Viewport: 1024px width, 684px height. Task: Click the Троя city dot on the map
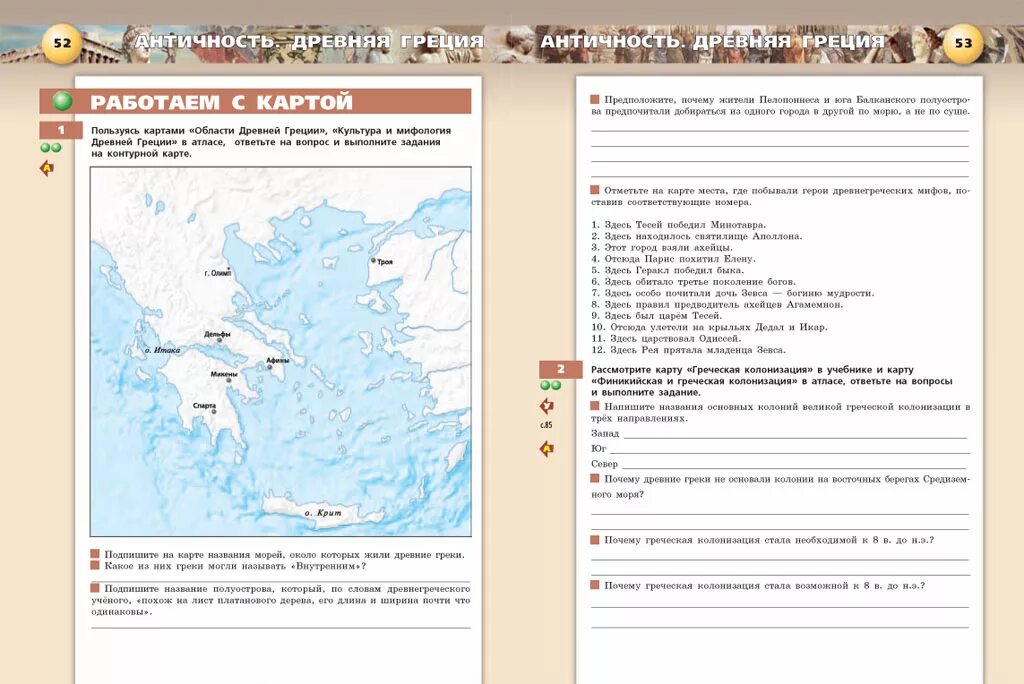(374, 260)
